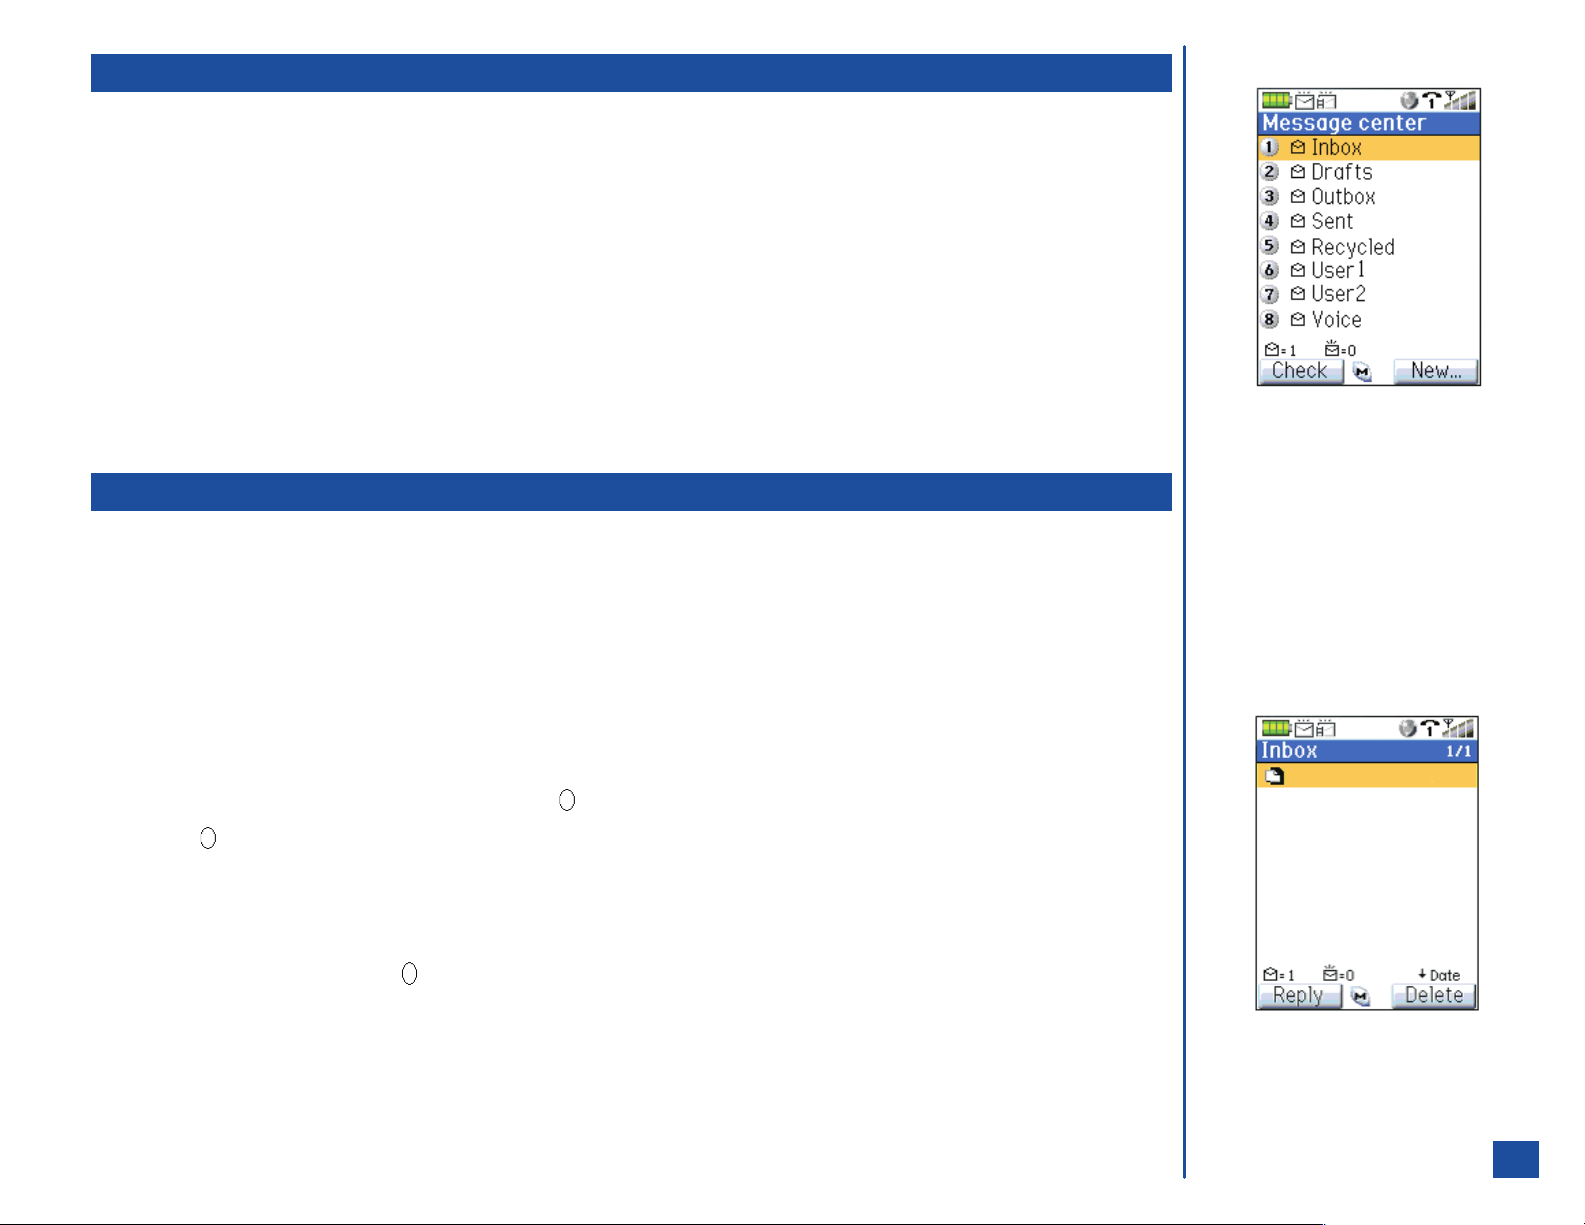Screen dimensions: 1585x1225
Task: Tap phone line 1 icon in Inbox screen
Action: 1431,728
